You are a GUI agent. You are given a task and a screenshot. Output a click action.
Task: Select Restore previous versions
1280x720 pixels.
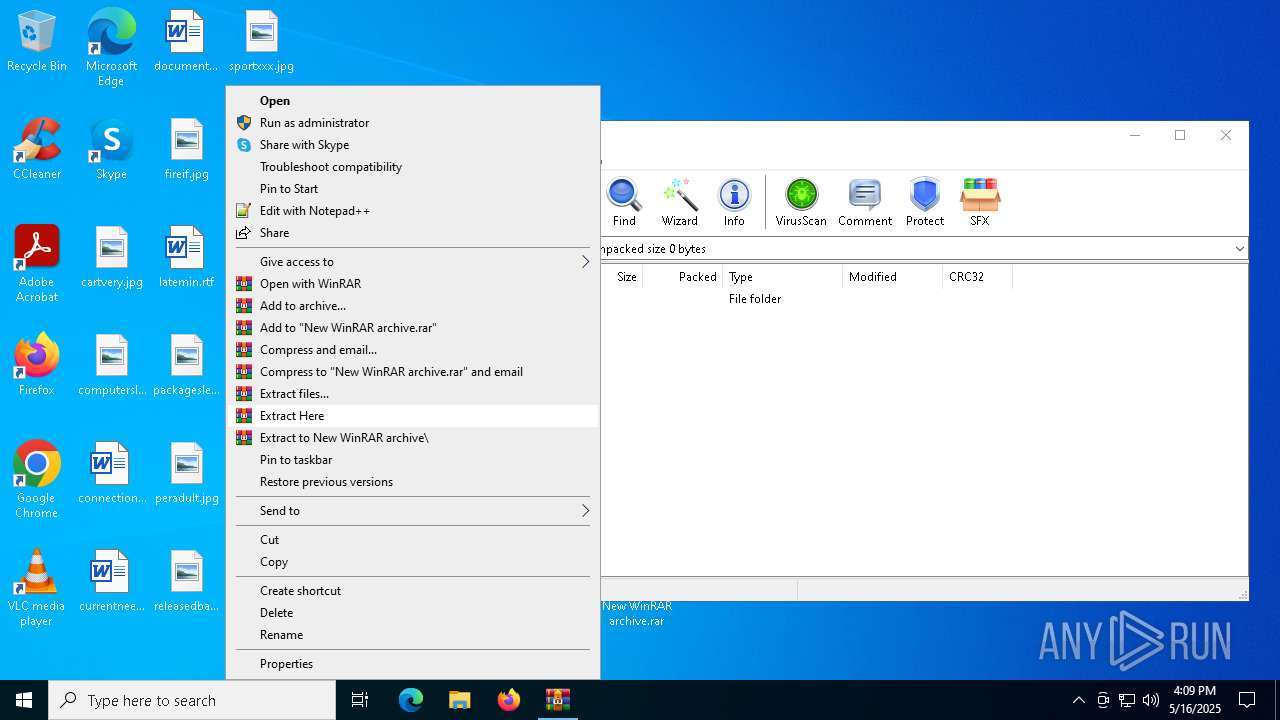point(413,482)
